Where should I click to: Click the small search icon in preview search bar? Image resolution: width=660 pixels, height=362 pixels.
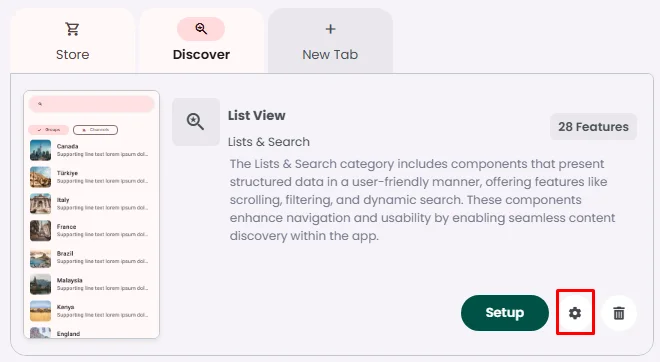(x=40, y=104)
